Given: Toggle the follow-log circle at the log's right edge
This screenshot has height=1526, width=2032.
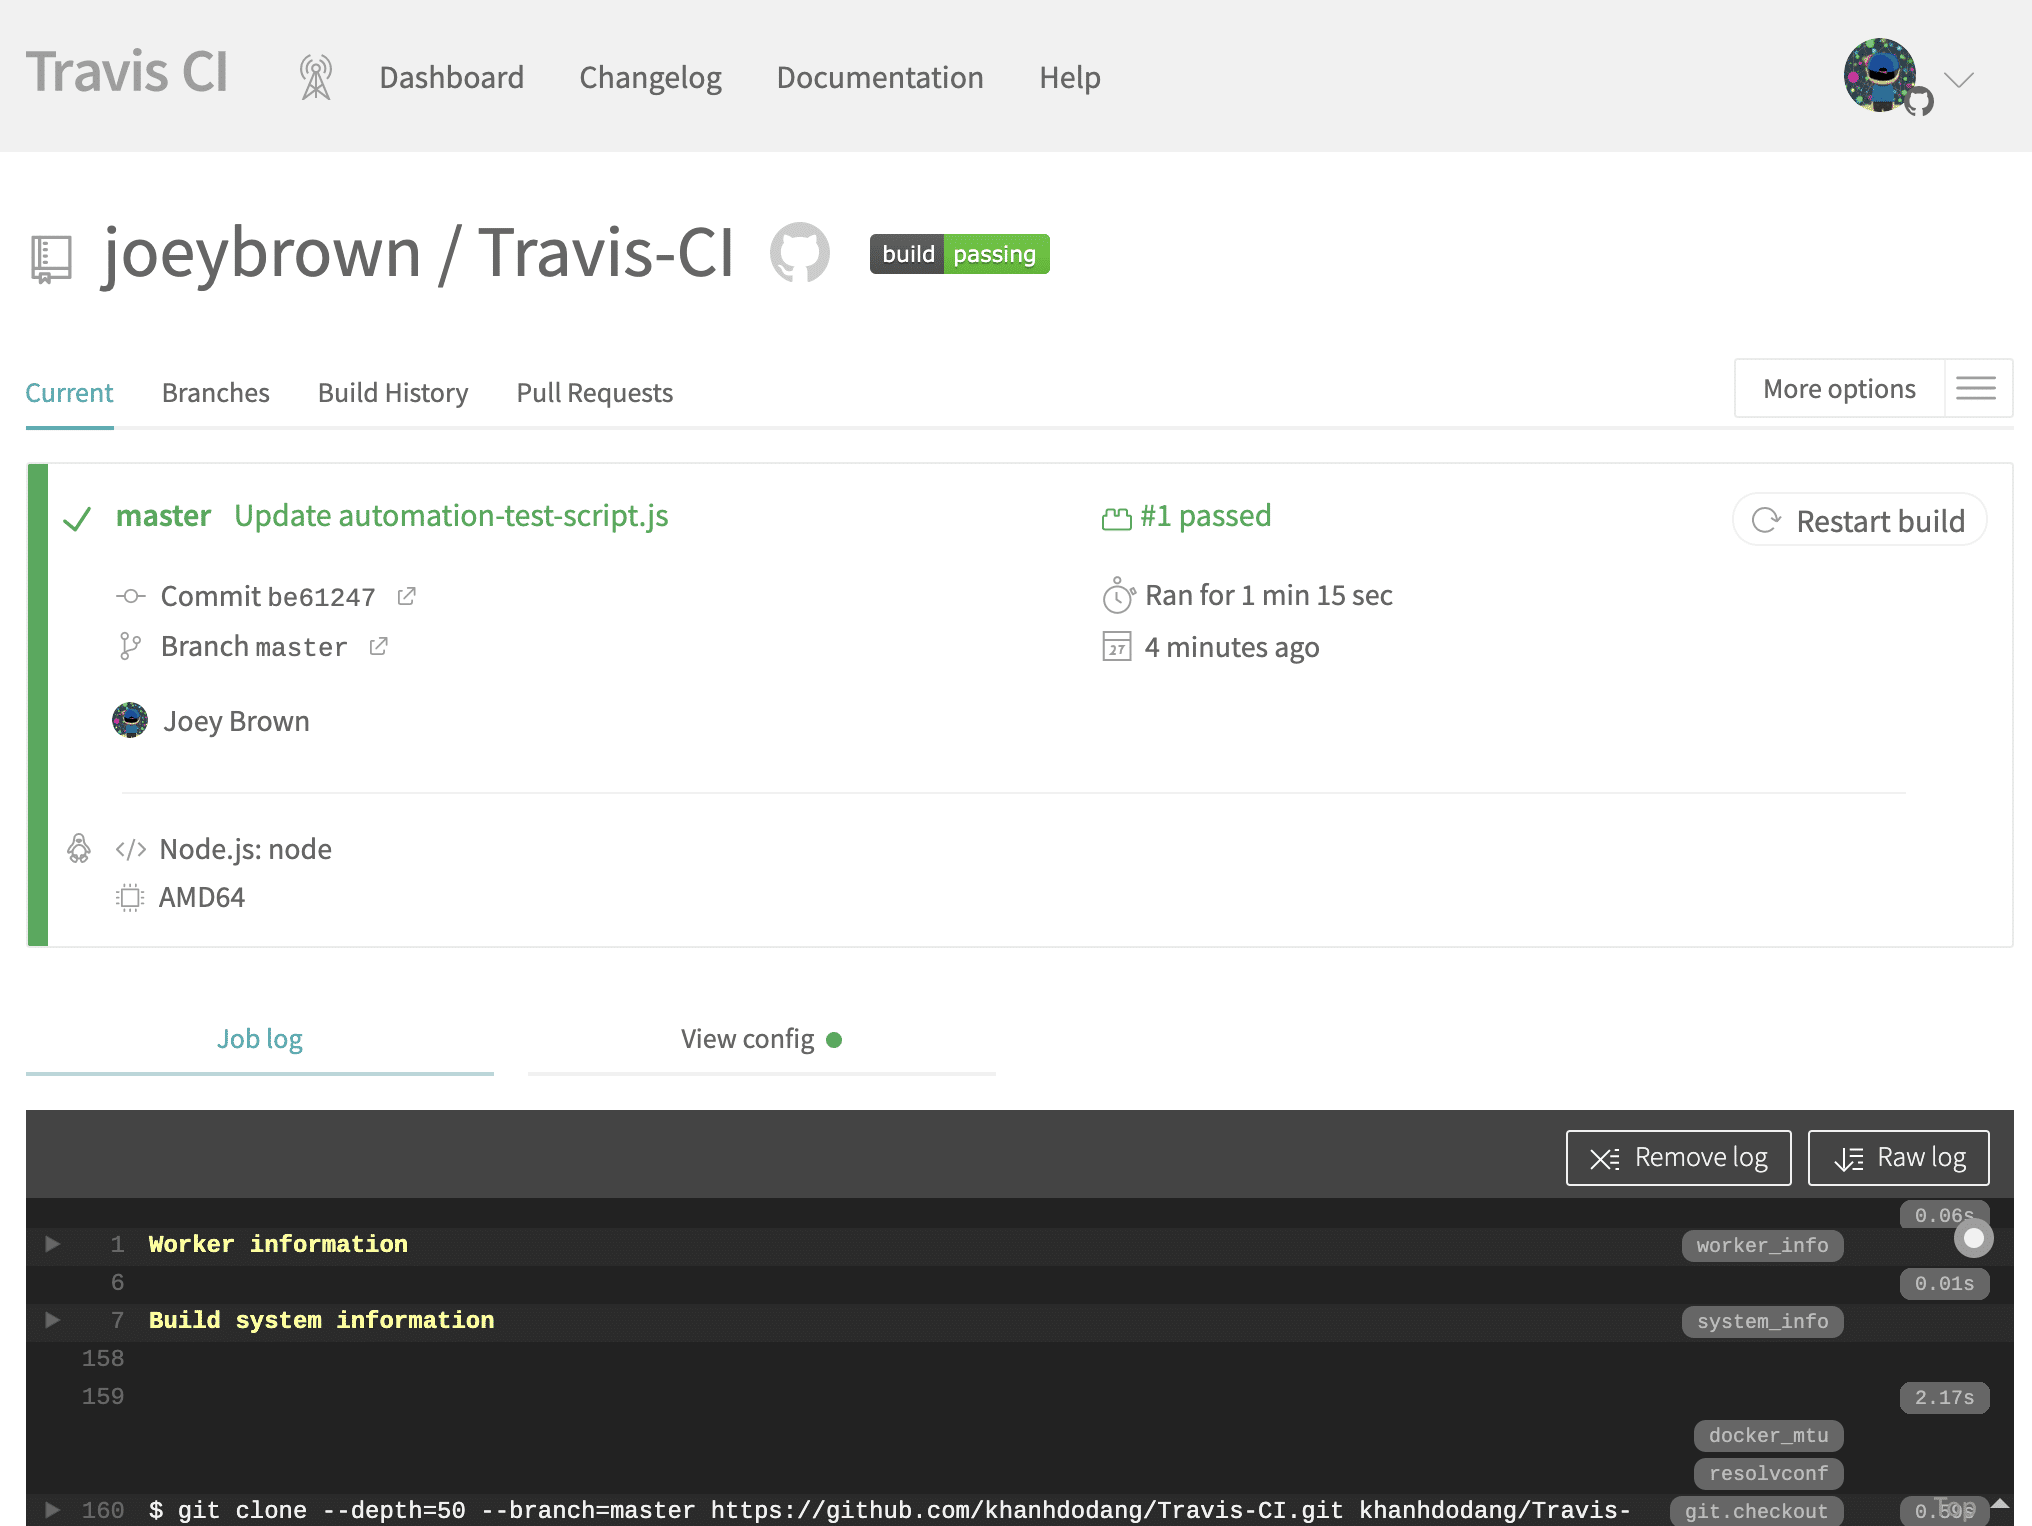Looking at the screenshot, I should tap(1974, 1238).
